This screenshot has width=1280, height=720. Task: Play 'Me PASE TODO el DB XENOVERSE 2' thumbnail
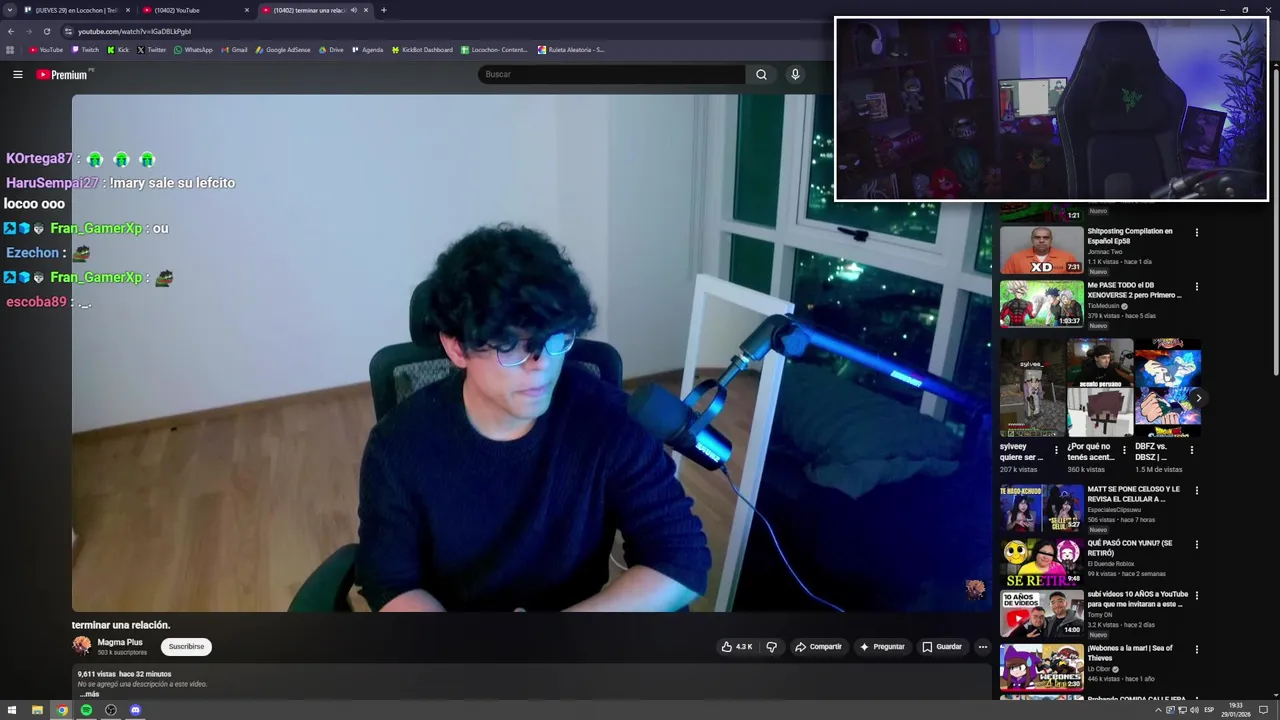1041,304
